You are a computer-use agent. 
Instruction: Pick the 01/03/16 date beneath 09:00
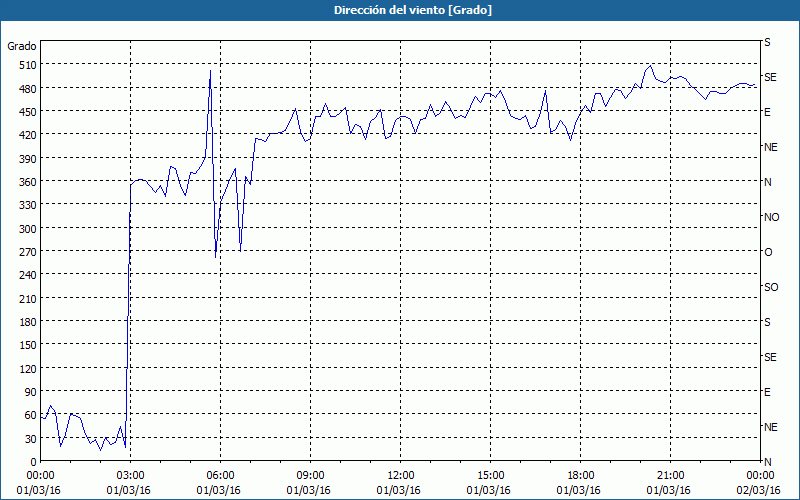coord(308,491)
